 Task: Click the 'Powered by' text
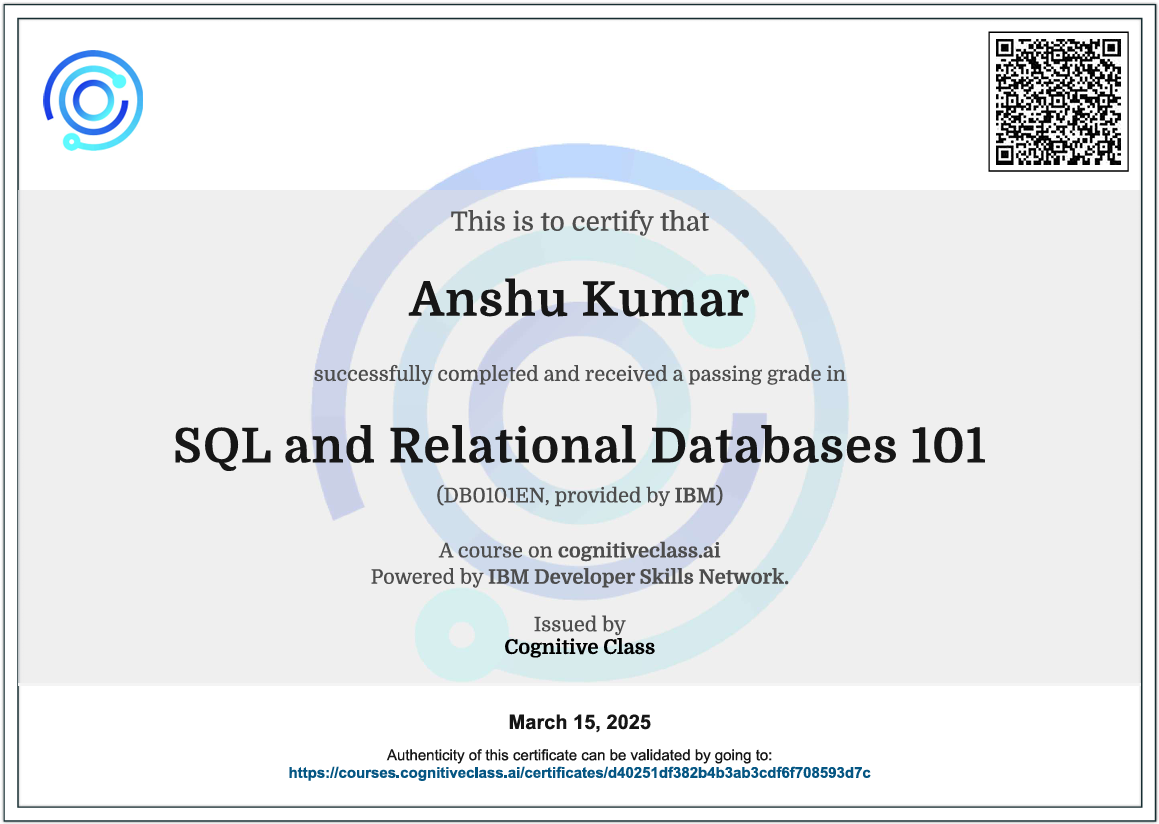click(x=427, y=576)
